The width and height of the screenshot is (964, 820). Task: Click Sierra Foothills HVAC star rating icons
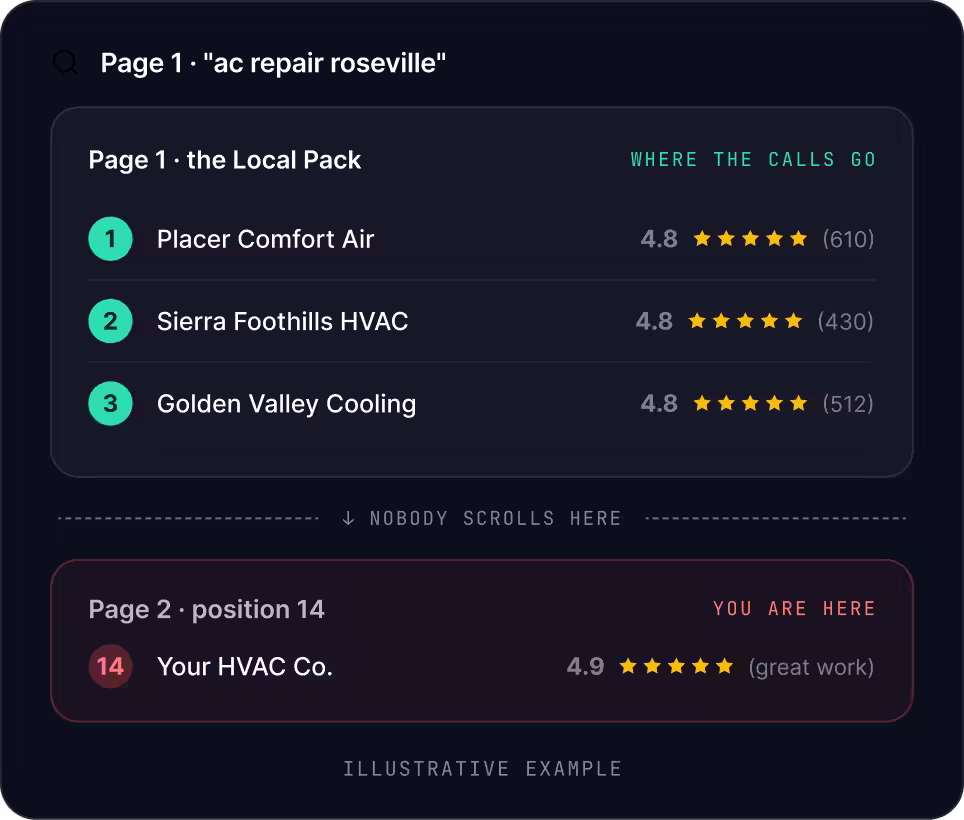click(745, 321)
